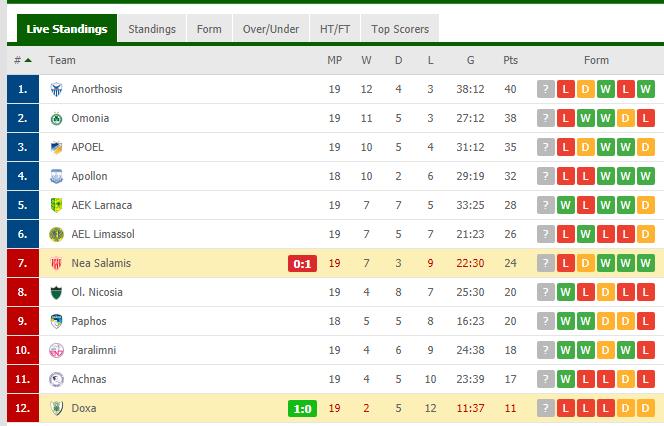Image resolution: width=664 pixels, height=426 pixels.
Task: Open the Form tab
Action: [209, 29]
